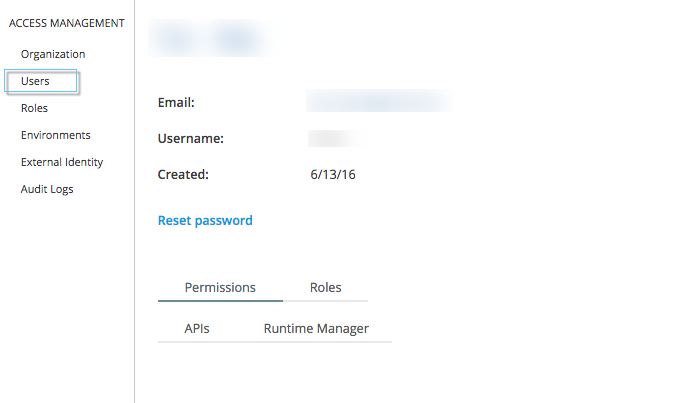The width and height of the screenshot is (681, 403).
Task: Click the created date 6/13/16
Action: click(334, 174)
